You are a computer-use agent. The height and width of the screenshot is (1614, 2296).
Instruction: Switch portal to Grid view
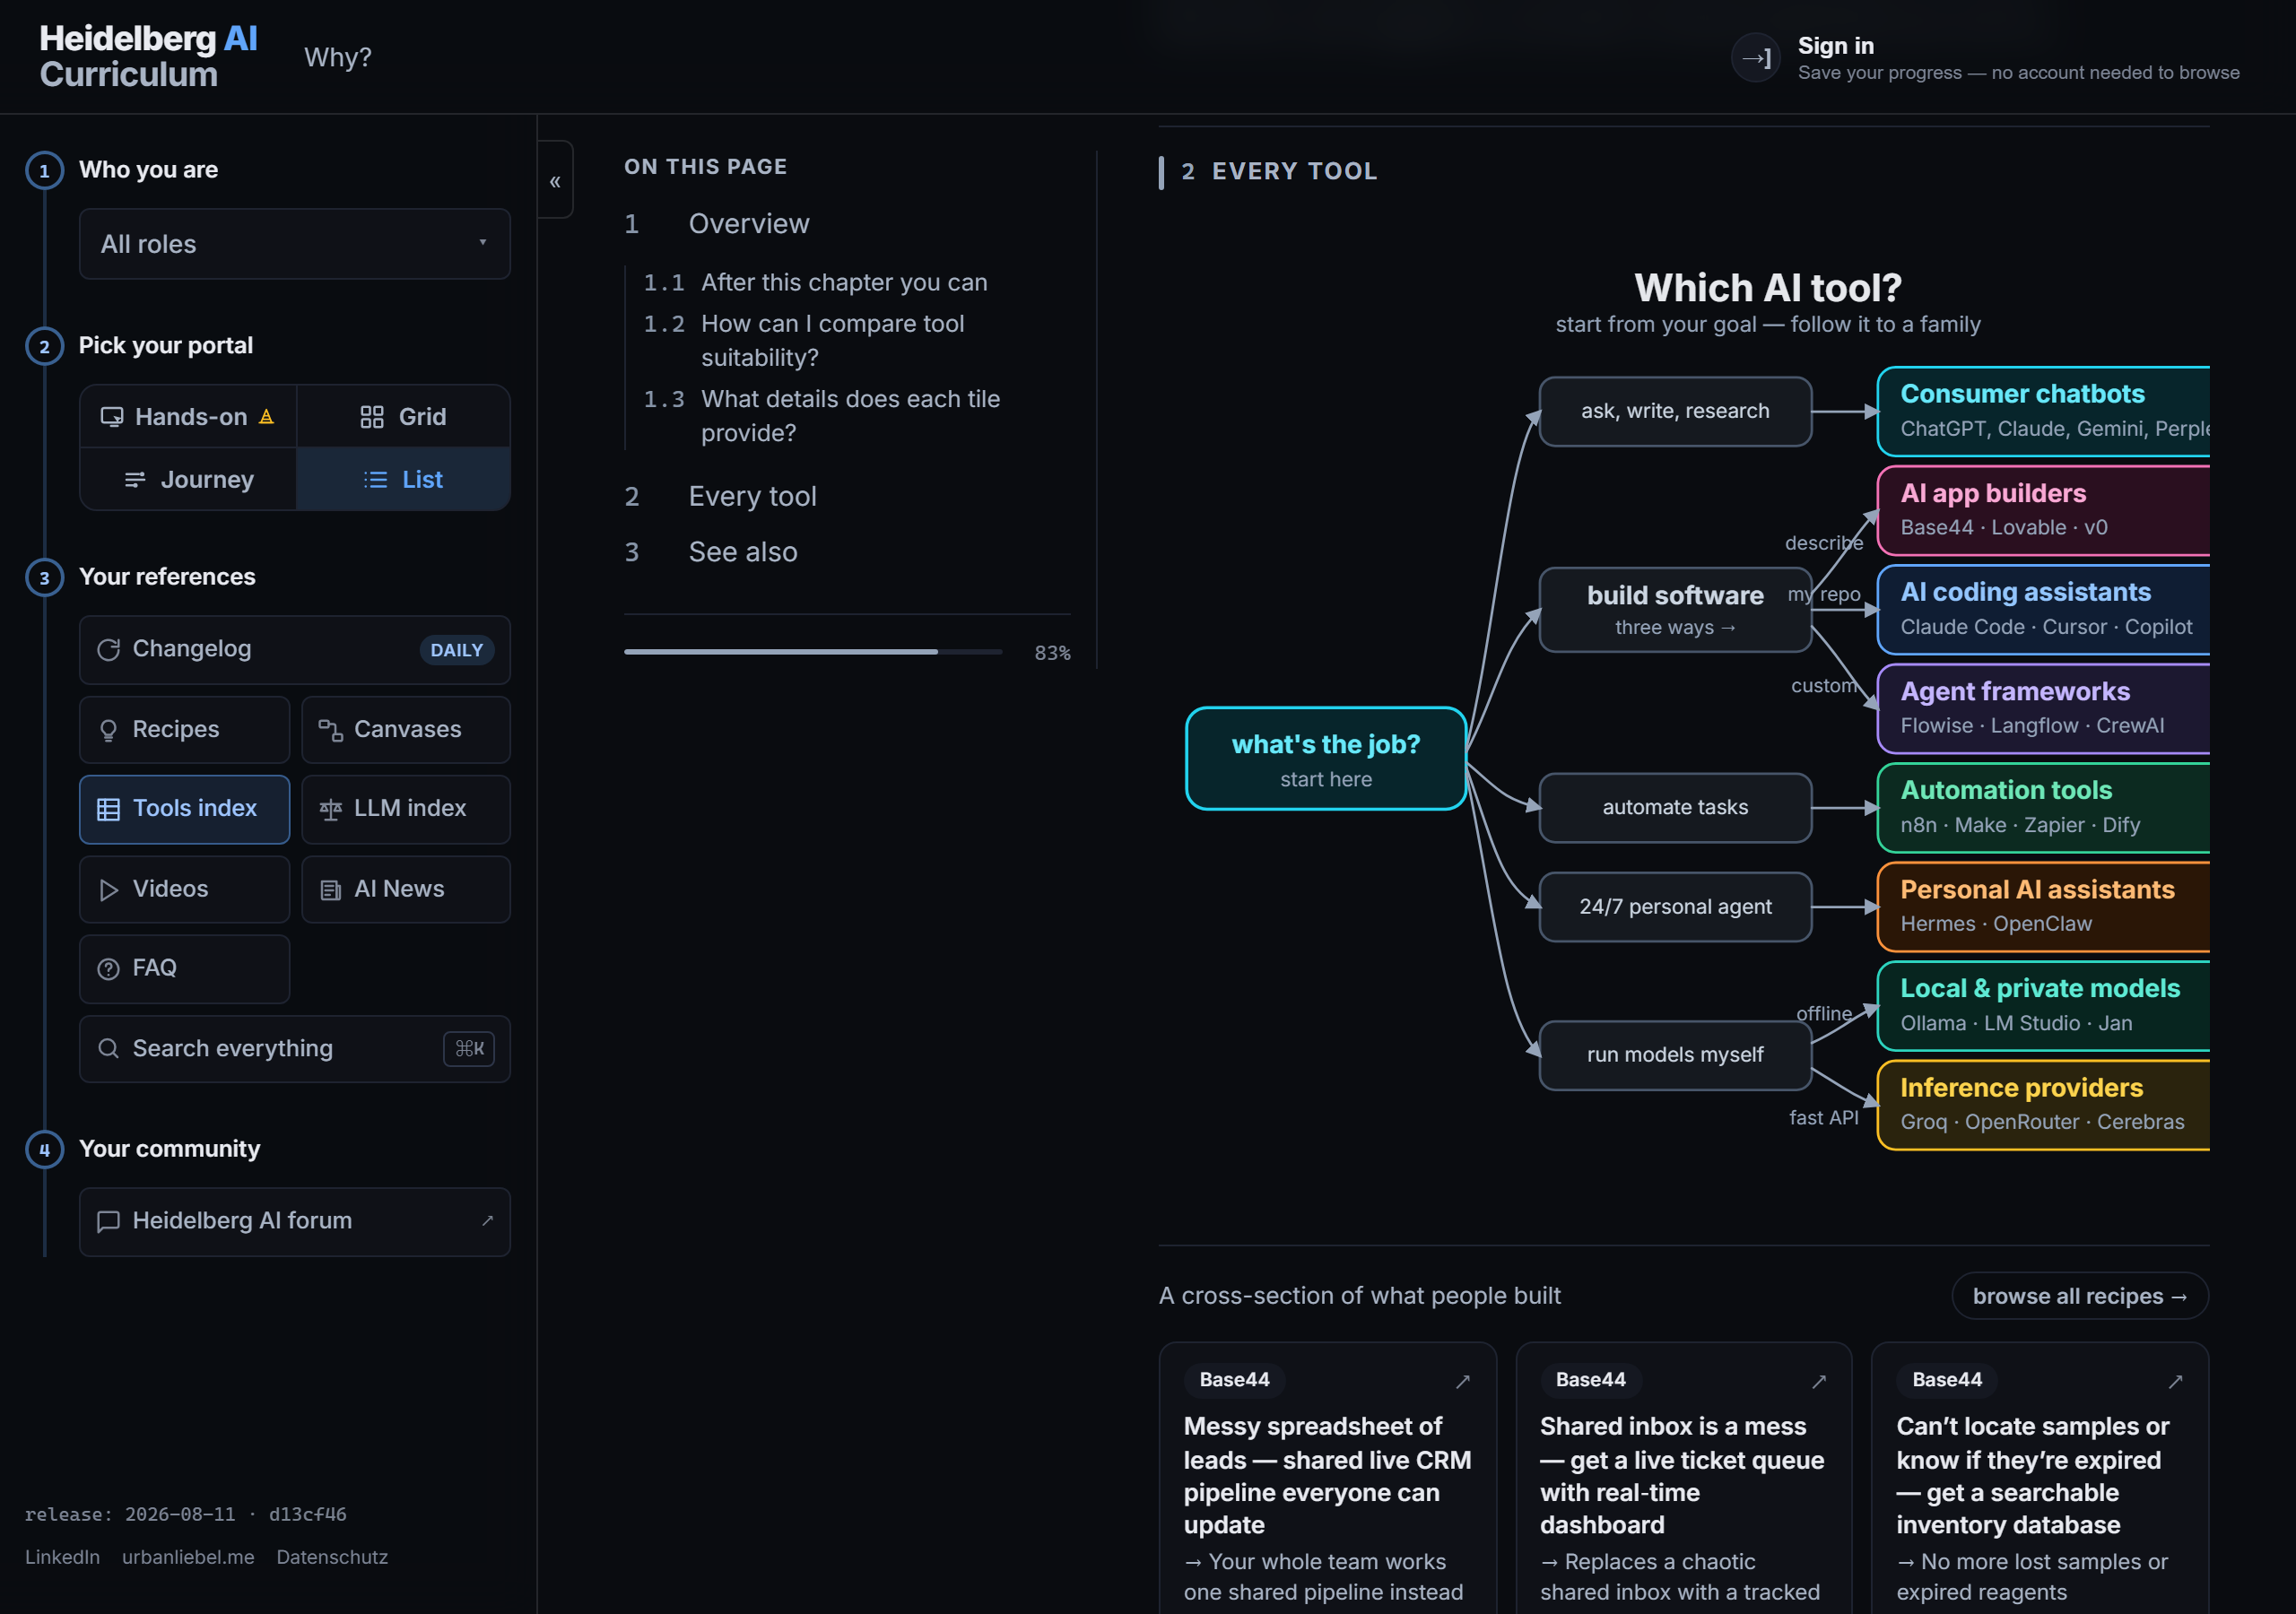403,417
